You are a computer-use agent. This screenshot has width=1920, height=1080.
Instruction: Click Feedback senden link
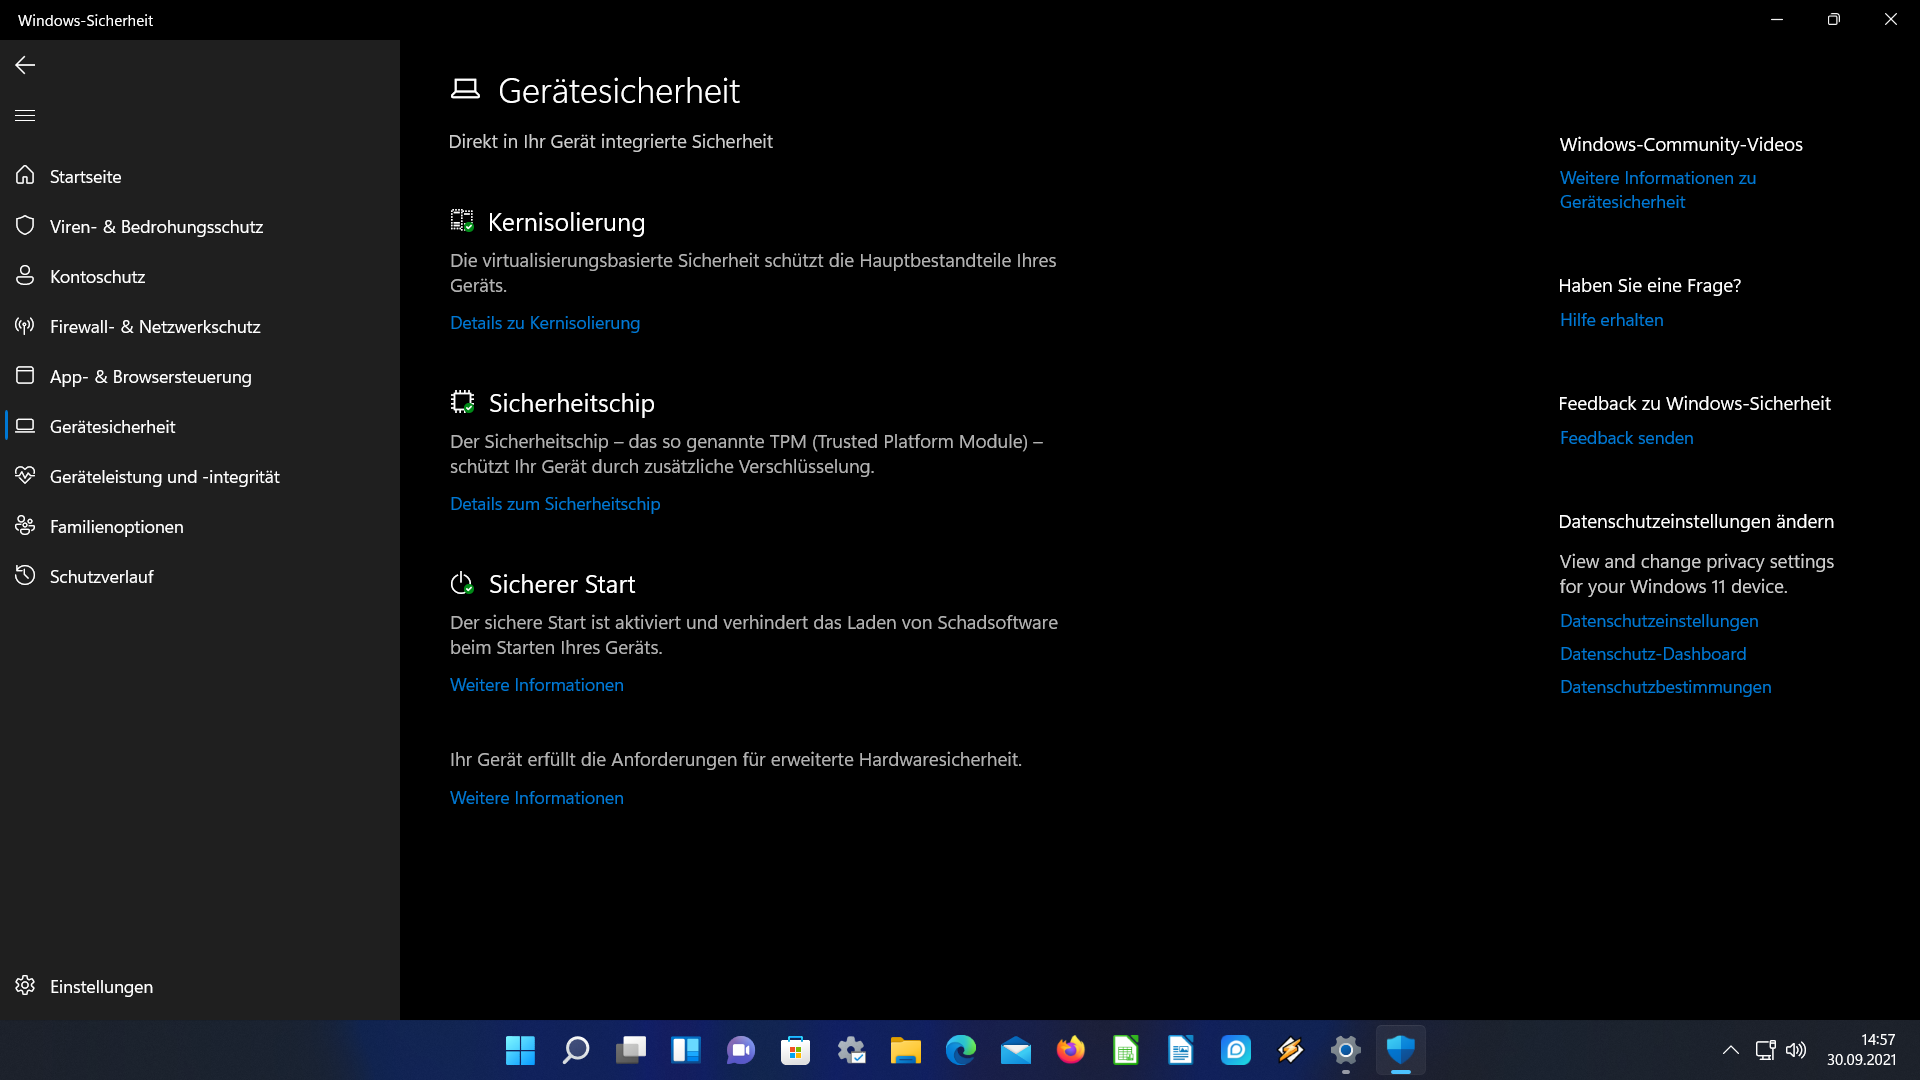click(x=1627, y=438)
